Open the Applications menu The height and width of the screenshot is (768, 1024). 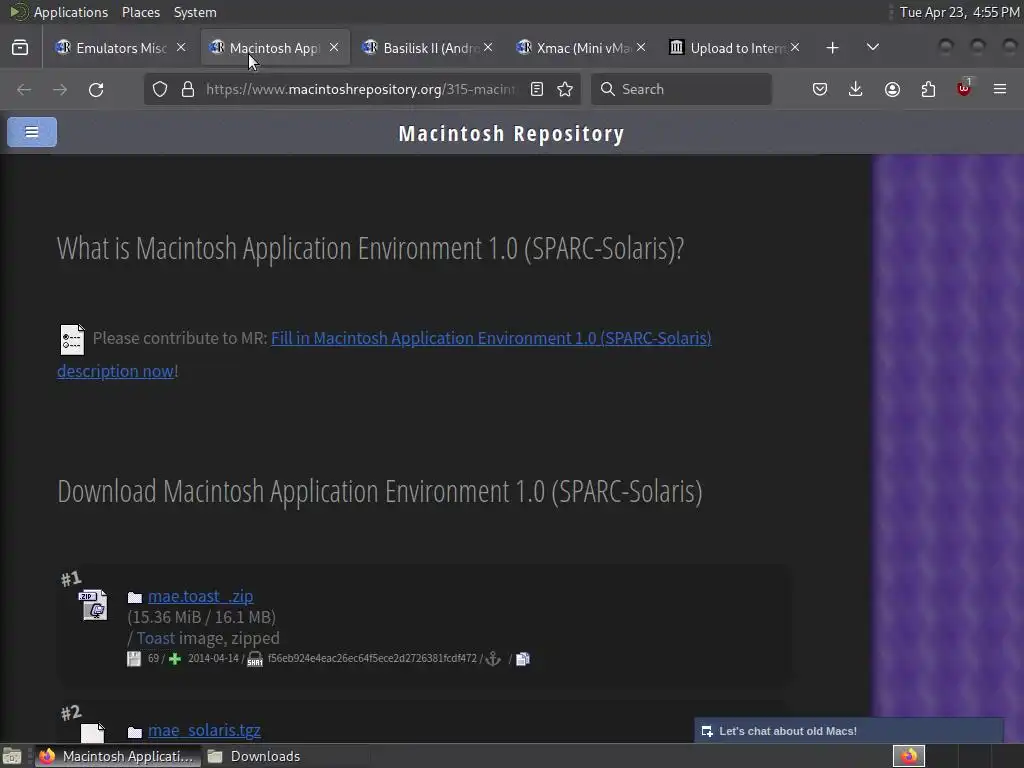pyautogui.click(x=59, y=12)
